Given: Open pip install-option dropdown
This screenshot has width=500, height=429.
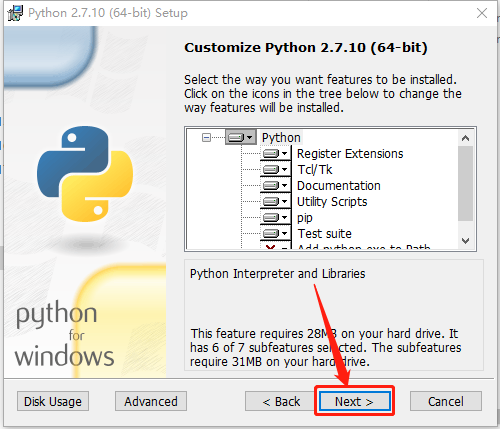Looking at the screenshot, I should [275, 217].
